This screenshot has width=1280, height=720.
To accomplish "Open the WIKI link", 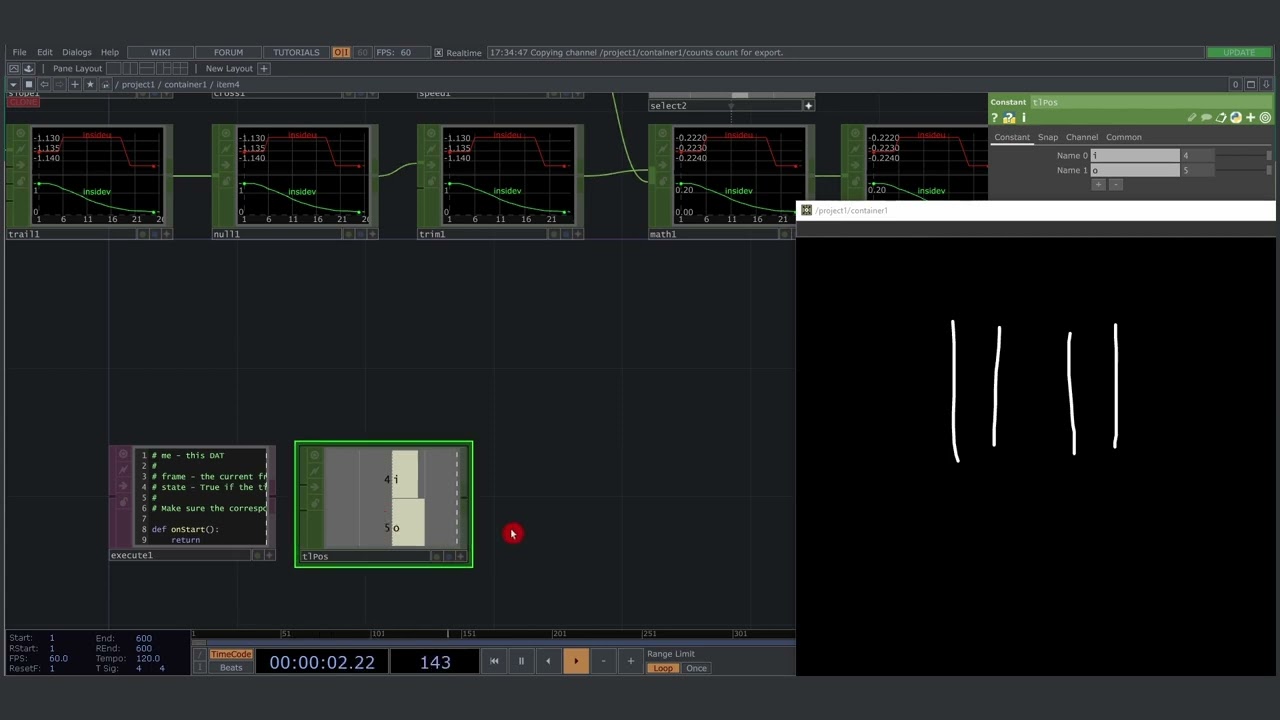I will (160, 52).
